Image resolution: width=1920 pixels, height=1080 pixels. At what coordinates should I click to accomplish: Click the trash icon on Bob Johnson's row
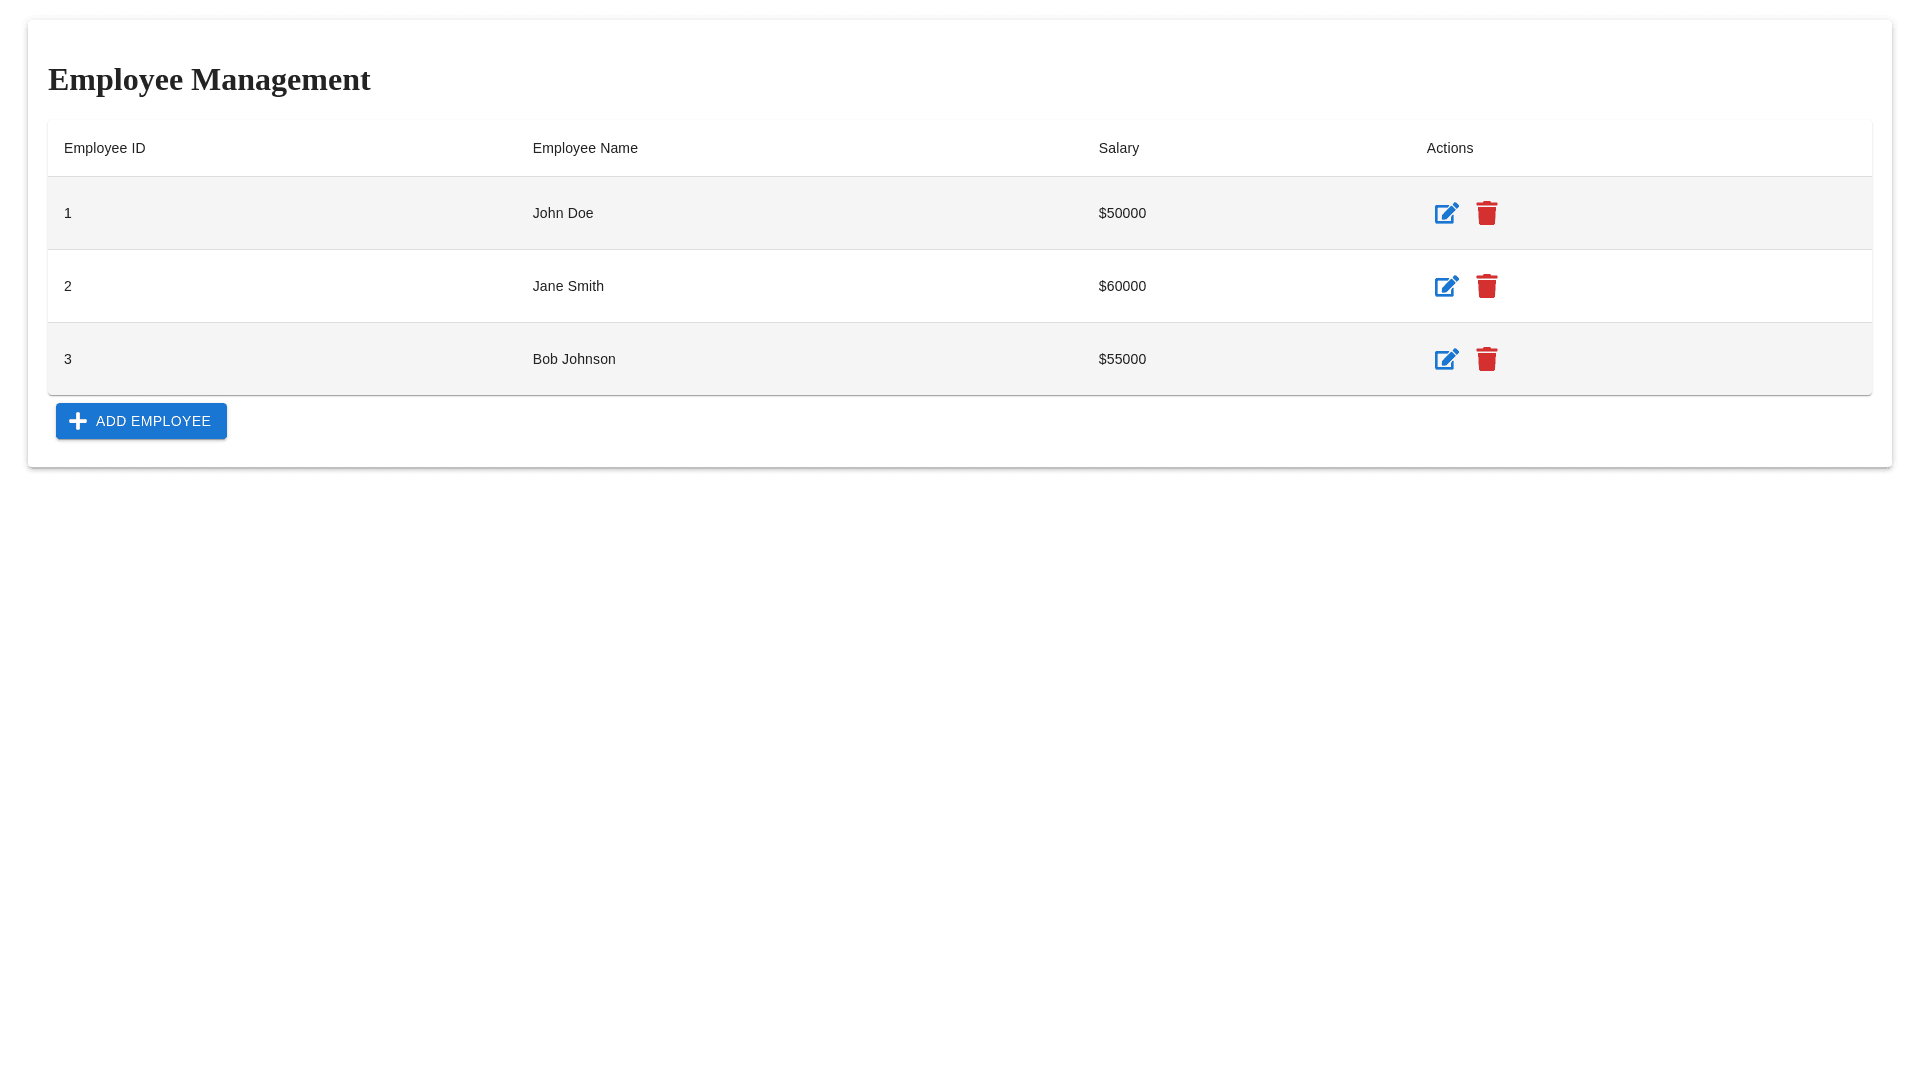1487,359
